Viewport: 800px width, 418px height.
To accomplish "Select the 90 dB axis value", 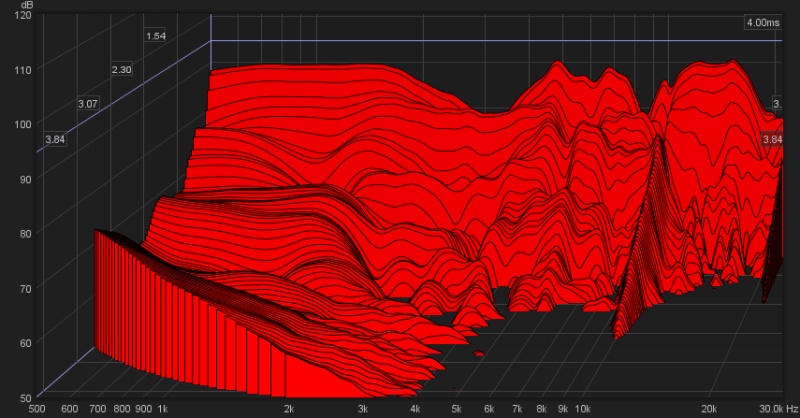I will pyautogui.click(x=26, y=179).
